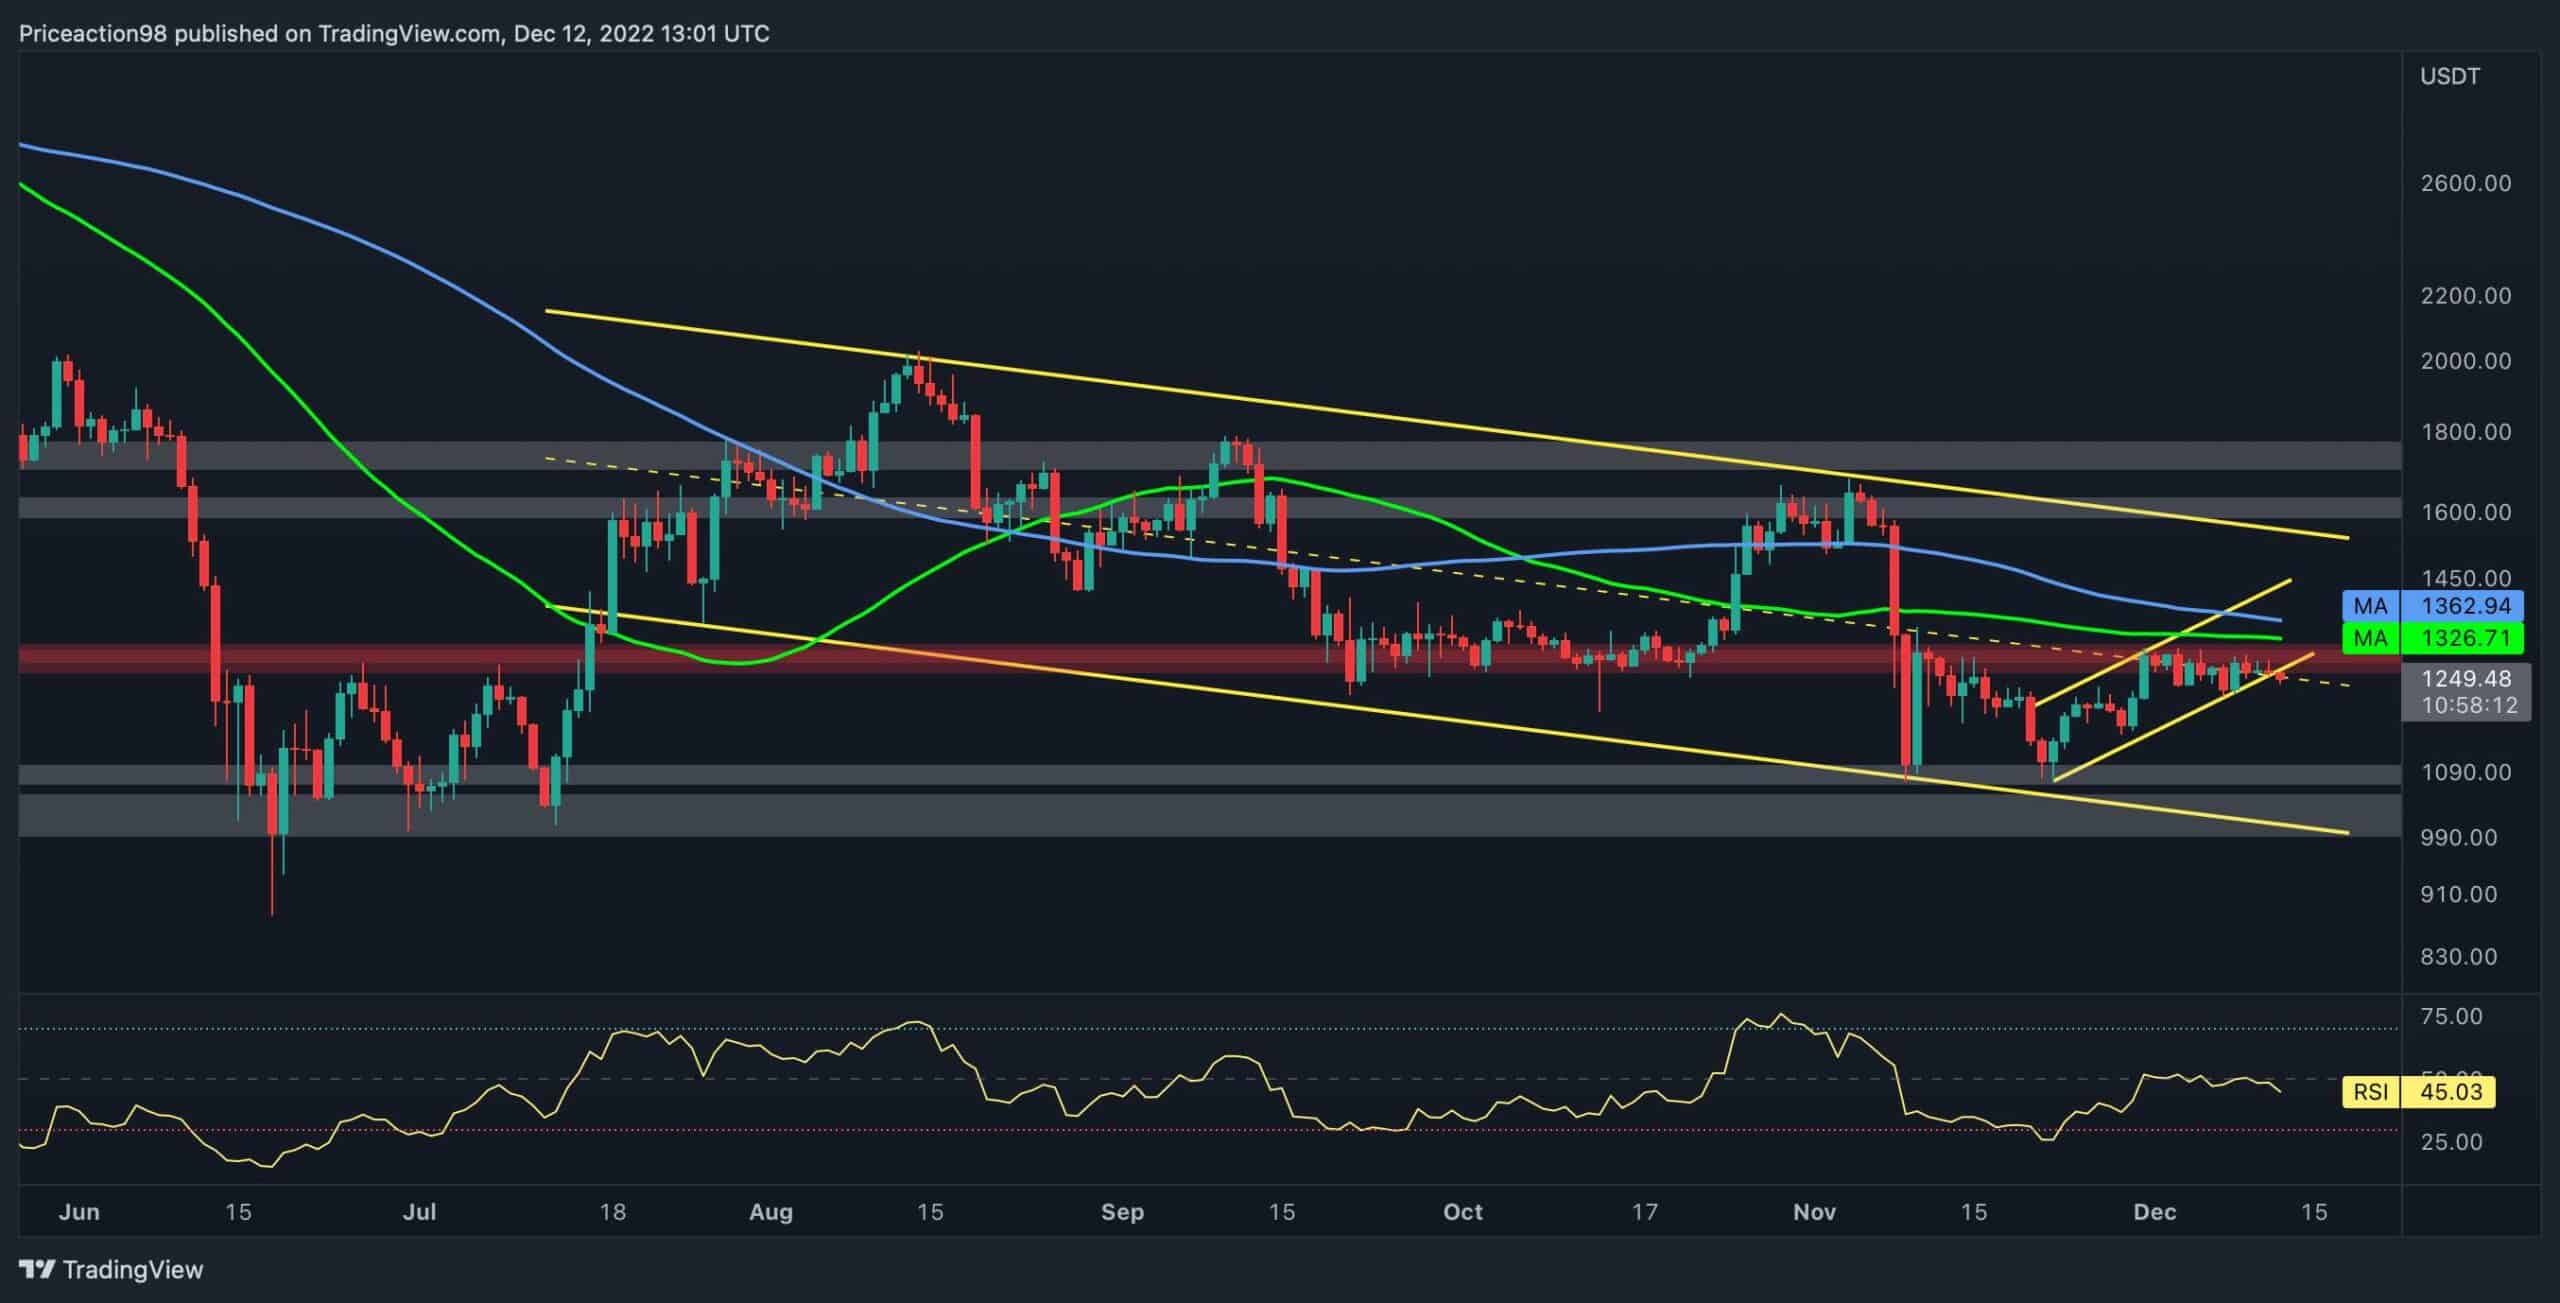Click the 1600.00 price axis label

[x=2466, y=513]
